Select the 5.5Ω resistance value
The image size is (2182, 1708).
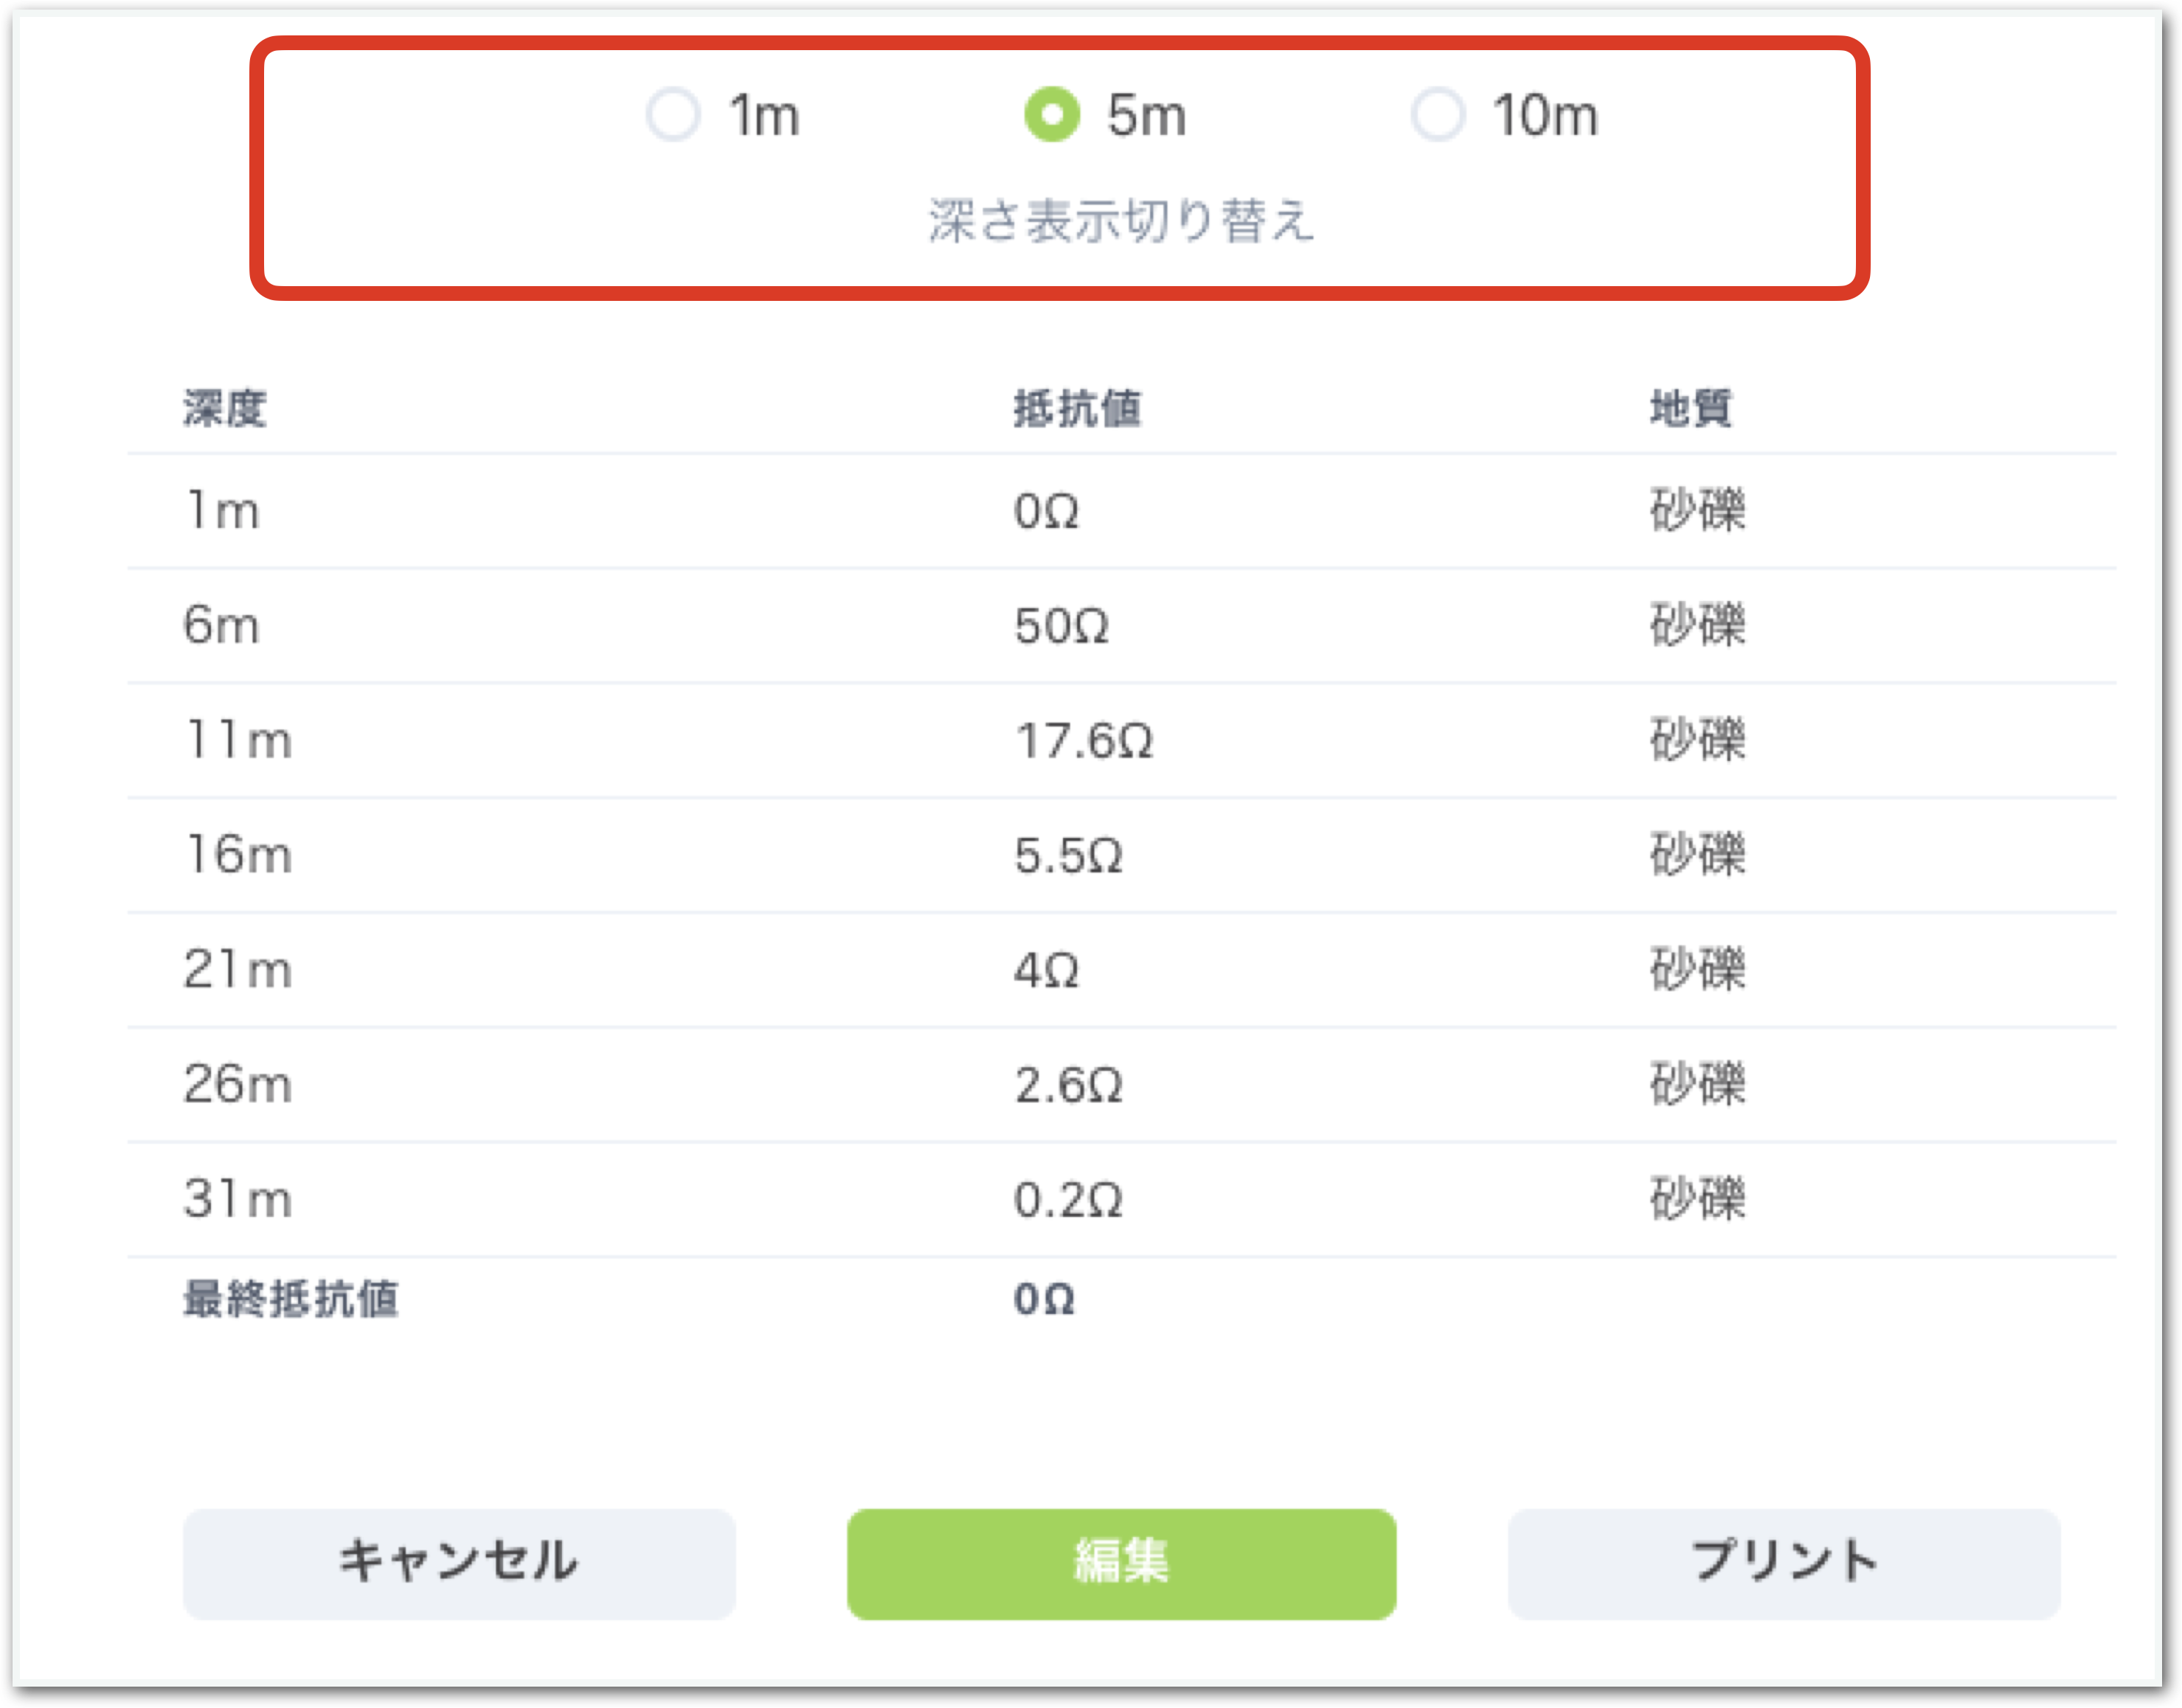[1068, 856]
